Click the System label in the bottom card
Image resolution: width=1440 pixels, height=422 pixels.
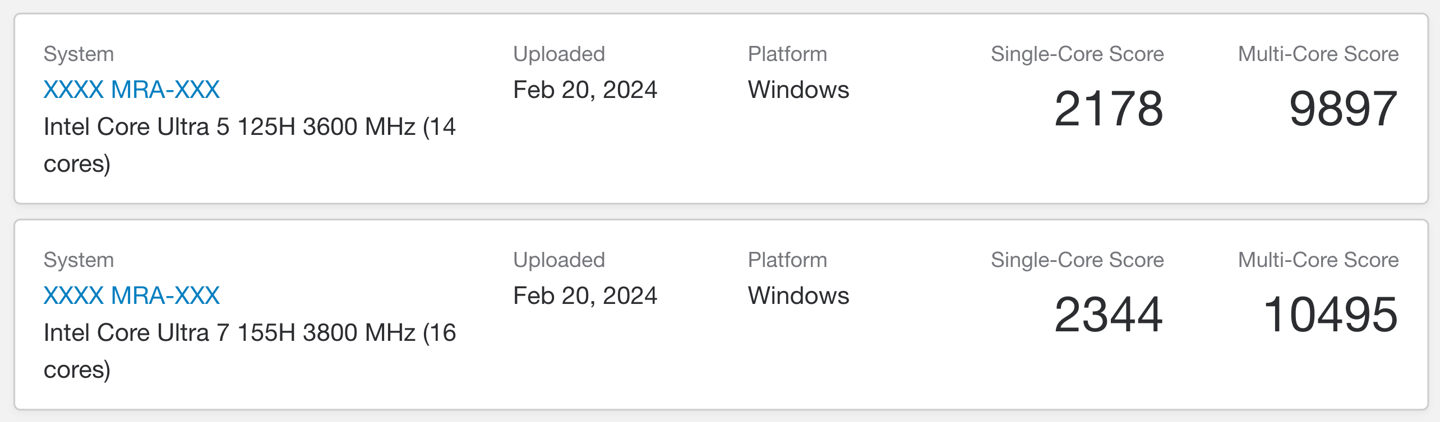point(78,260)
